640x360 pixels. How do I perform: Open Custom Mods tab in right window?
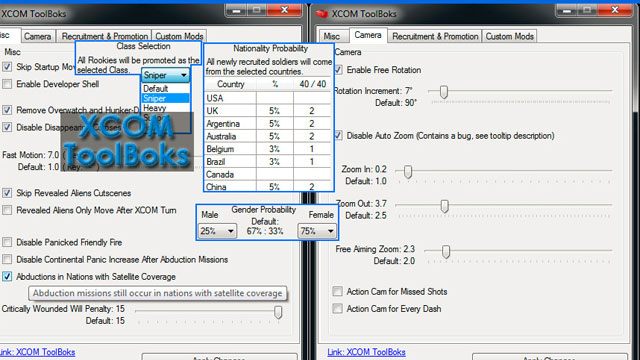pos(509,36)
